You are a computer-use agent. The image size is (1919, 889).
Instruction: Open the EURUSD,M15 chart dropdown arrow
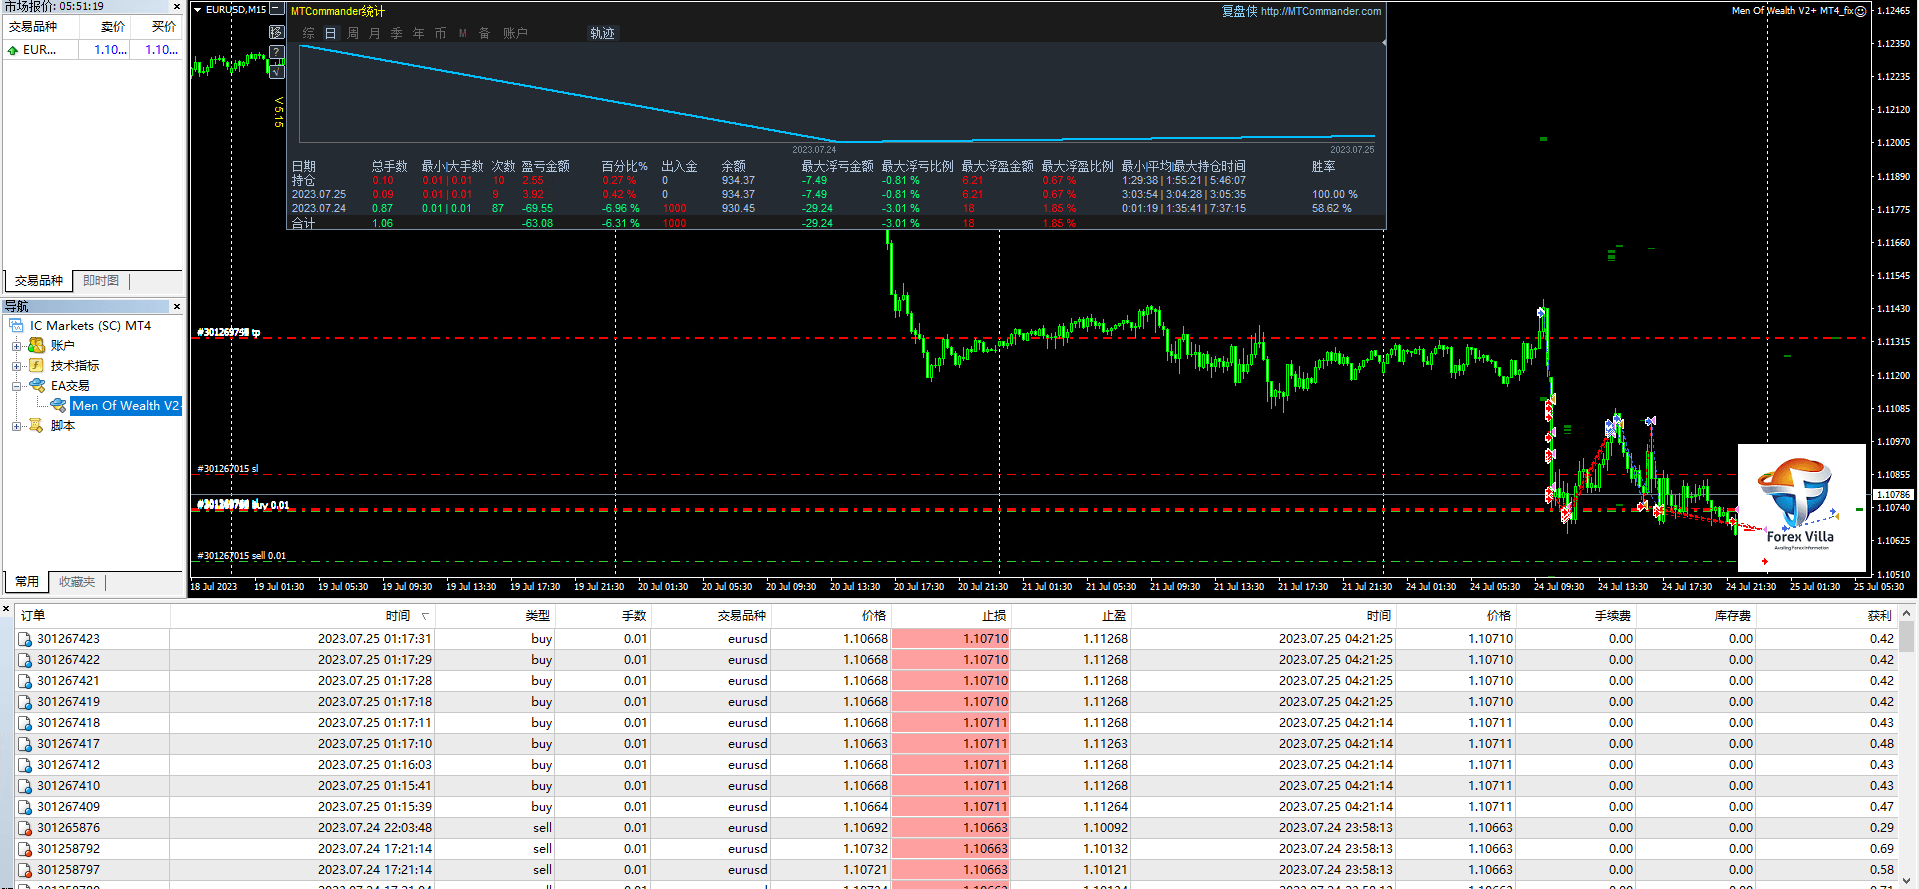click(x=198, y=9)
